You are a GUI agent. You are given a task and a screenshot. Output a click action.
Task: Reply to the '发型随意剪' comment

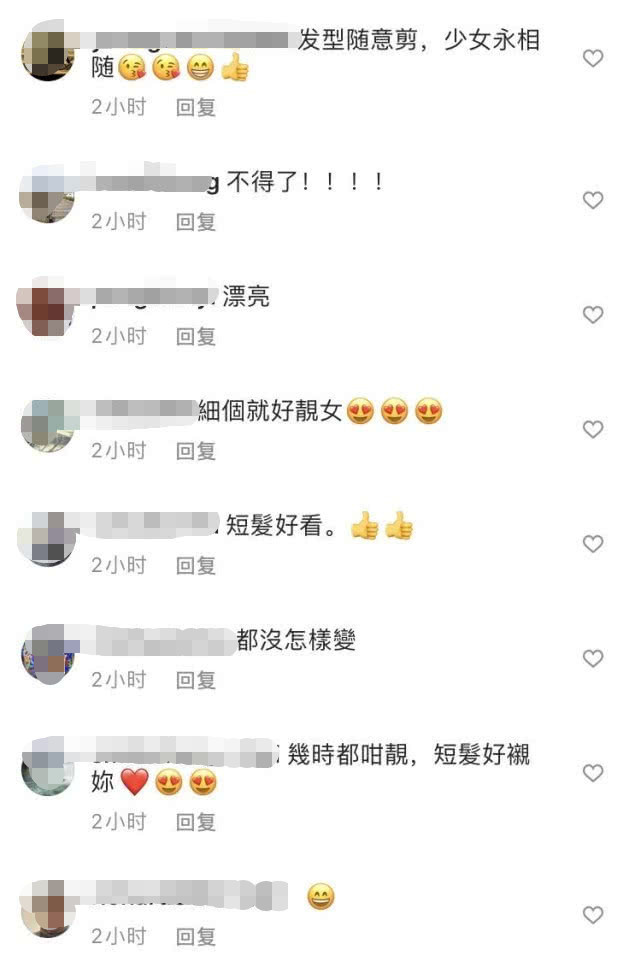coord(196,107)
